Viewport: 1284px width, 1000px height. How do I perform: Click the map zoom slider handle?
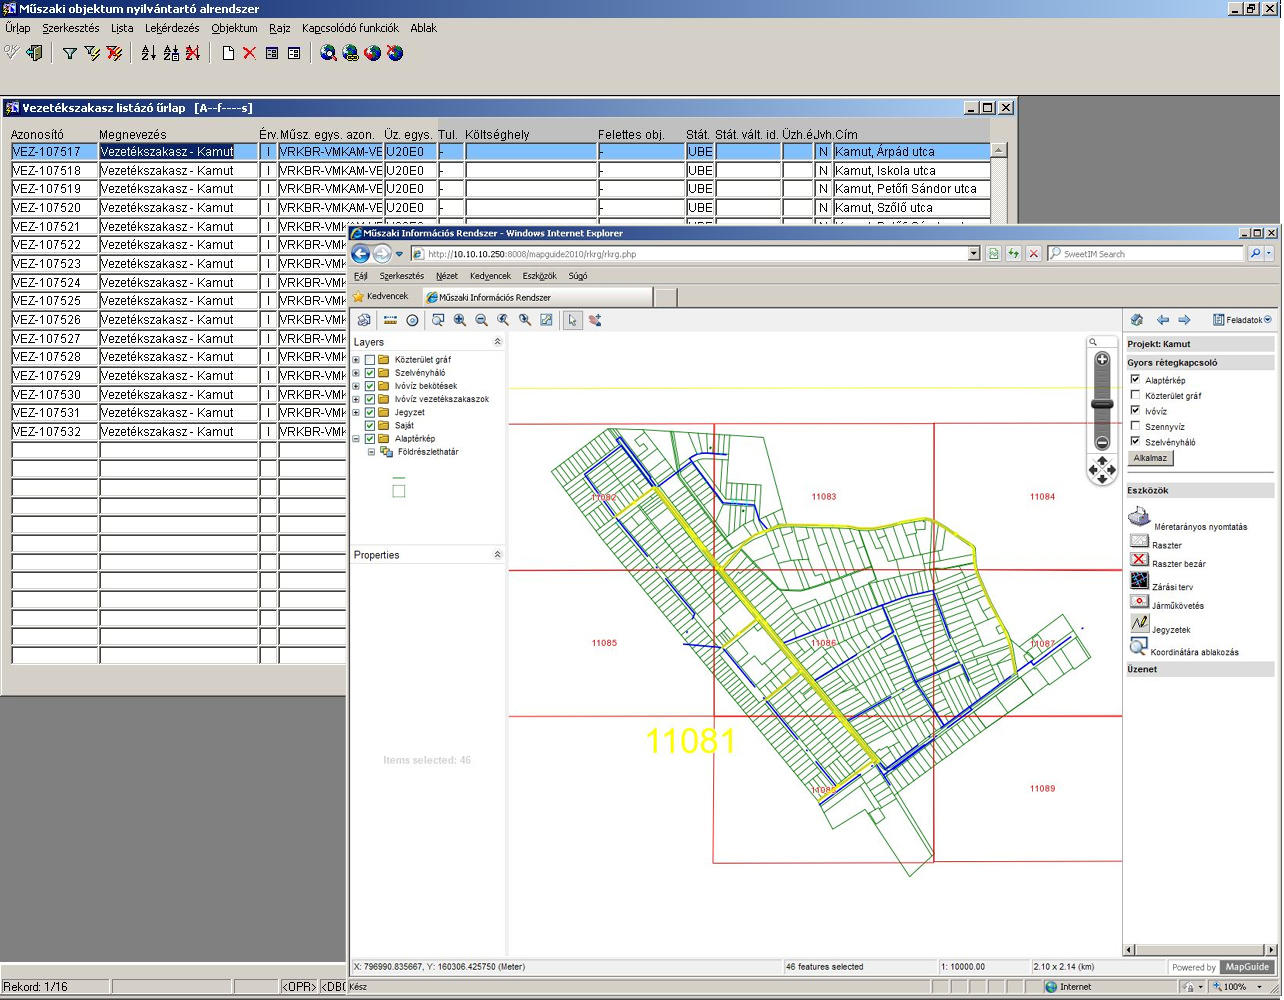1102,404
